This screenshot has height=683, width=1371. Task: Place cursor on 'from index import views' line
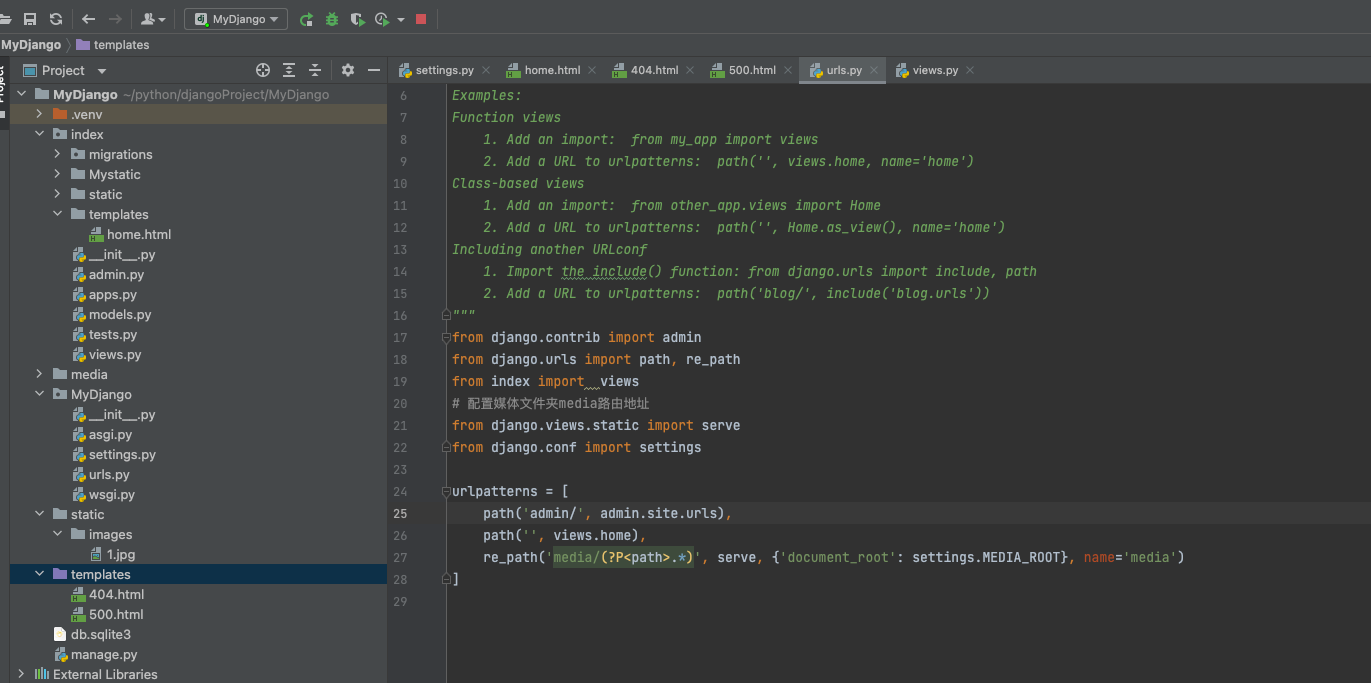[x=545, y=381]
